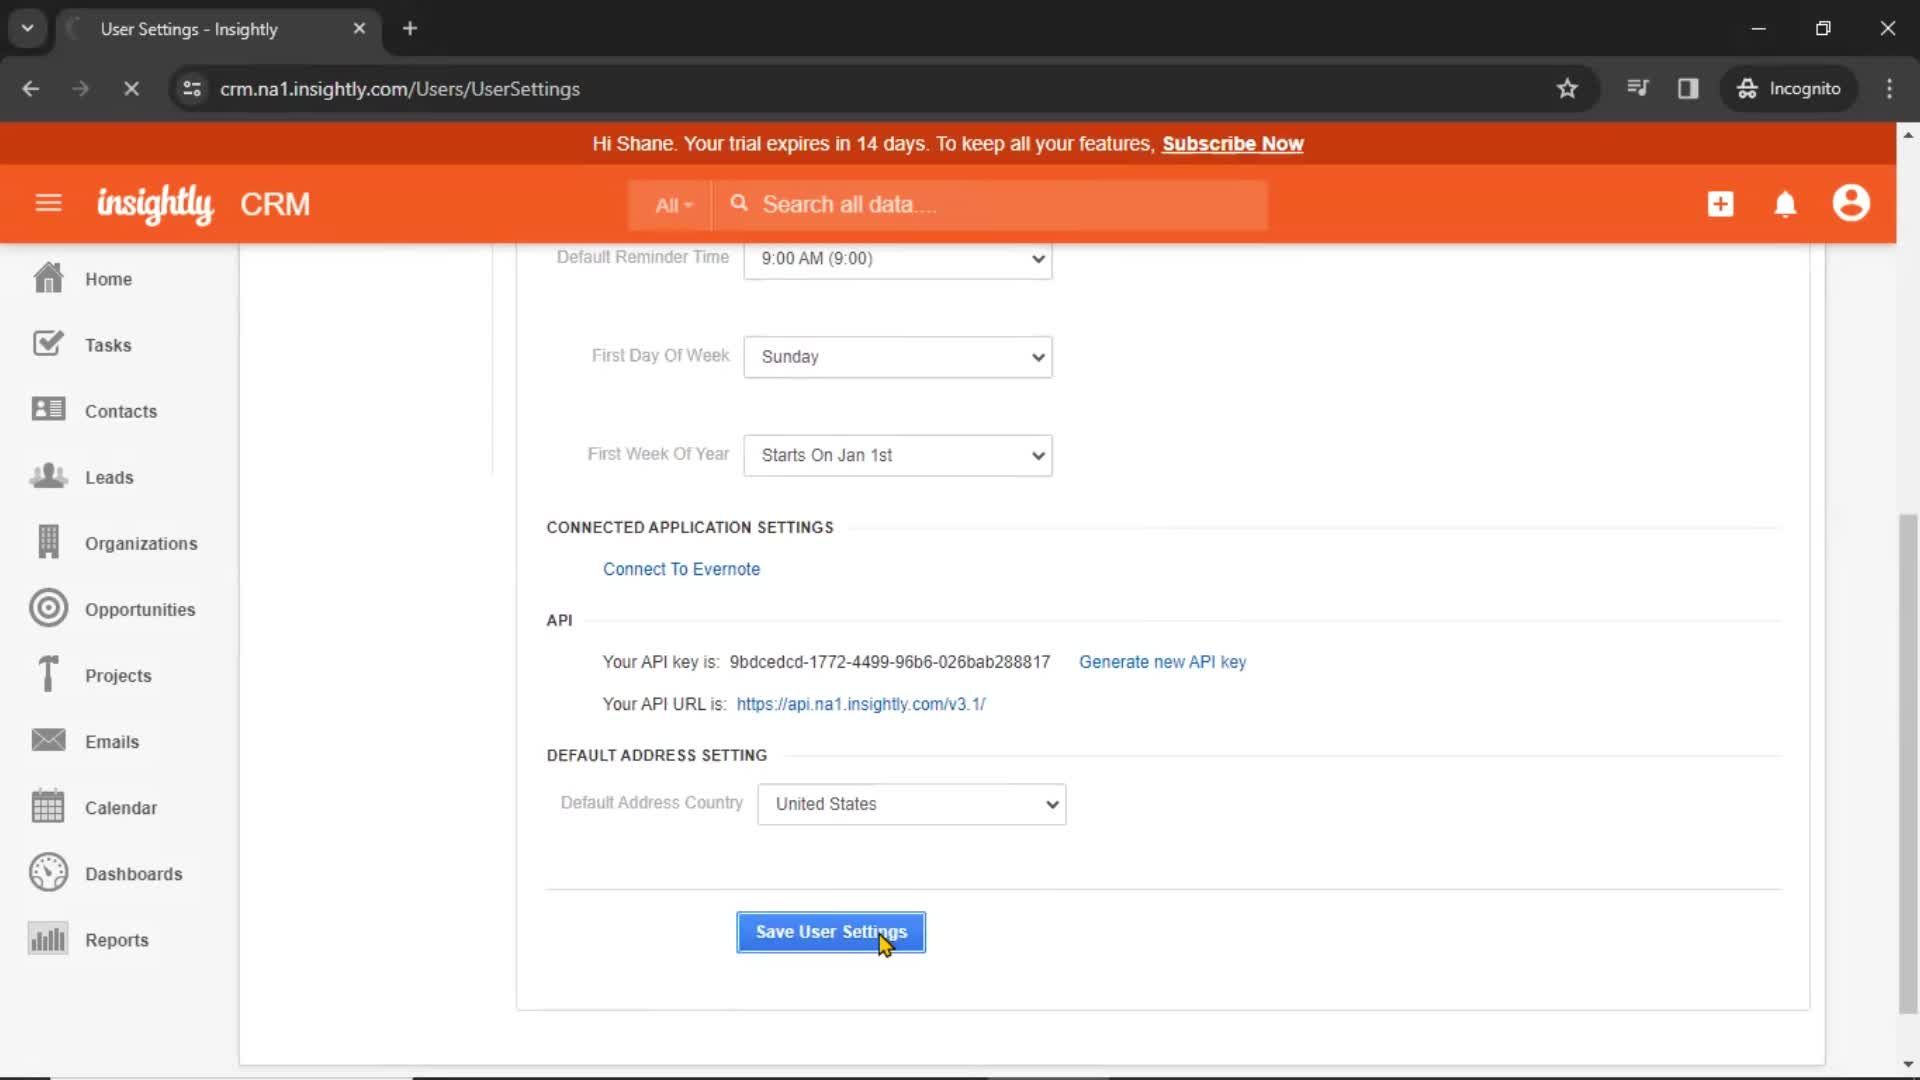Click the Home house icon
Screen dimensions: 1920x1080
click(48, 278)
